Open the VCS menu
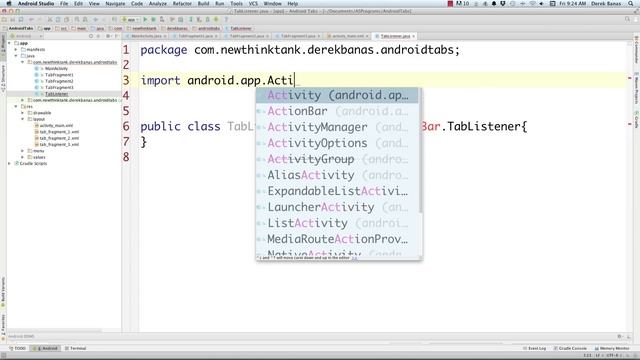This screenshot has width=640, height=360. click(x=253, y=3)
